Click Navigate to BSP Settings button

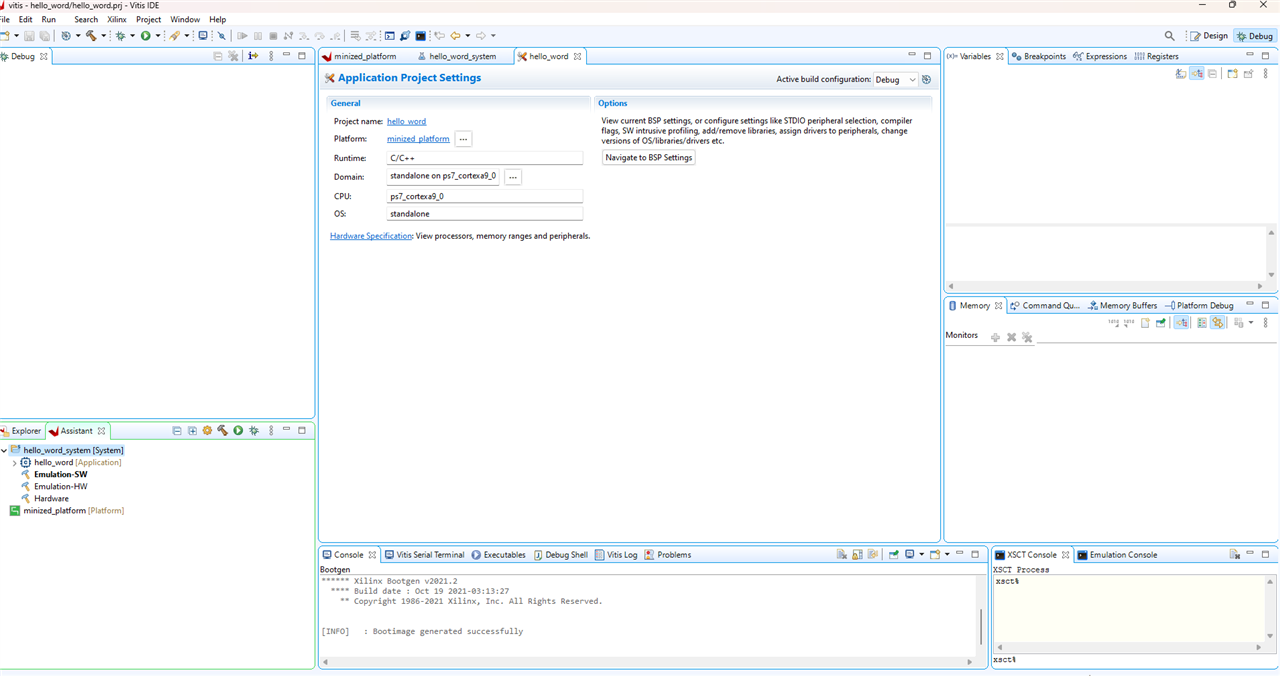[648, 158]
